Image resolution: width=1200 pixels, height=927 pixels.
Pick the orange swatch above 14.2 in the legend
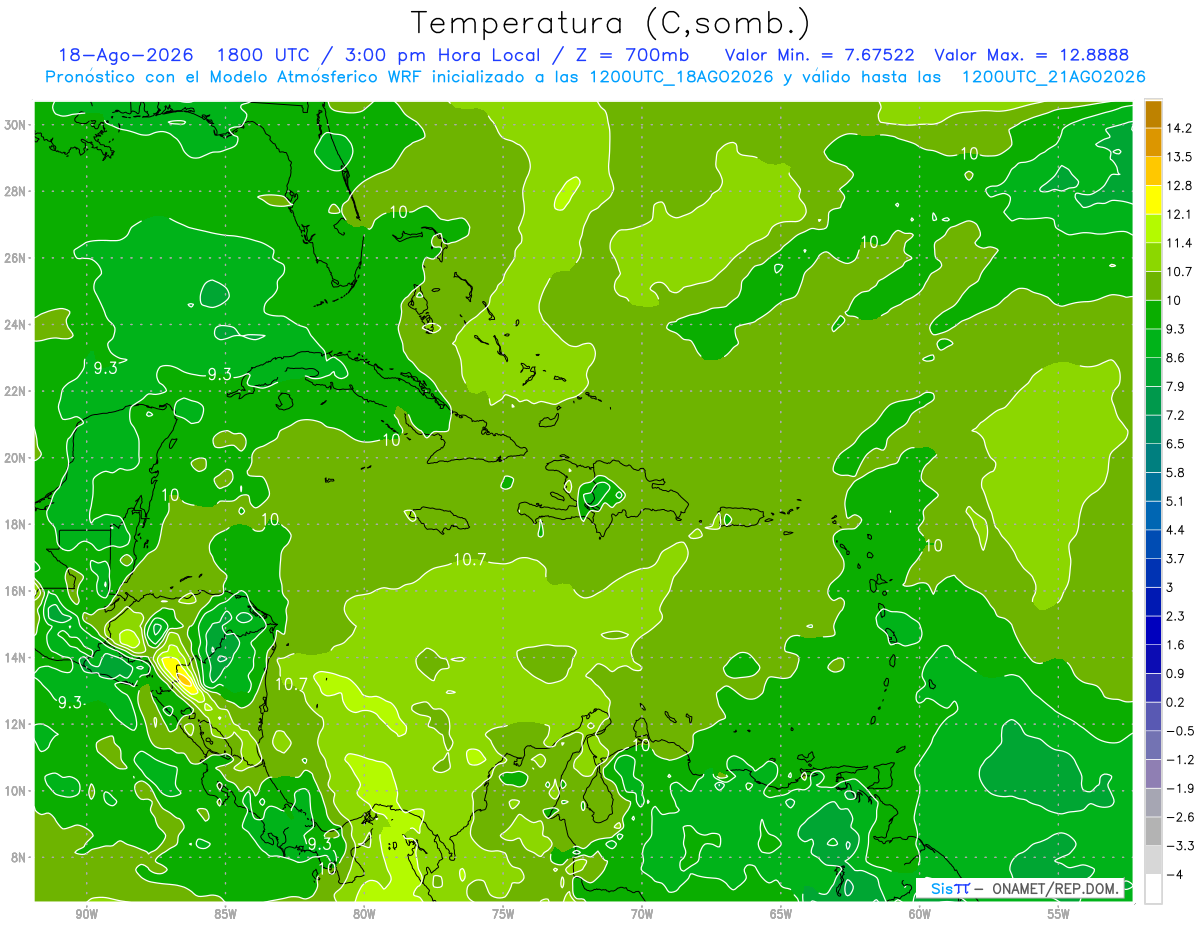pyautogui.click(x=1153, y=114)
